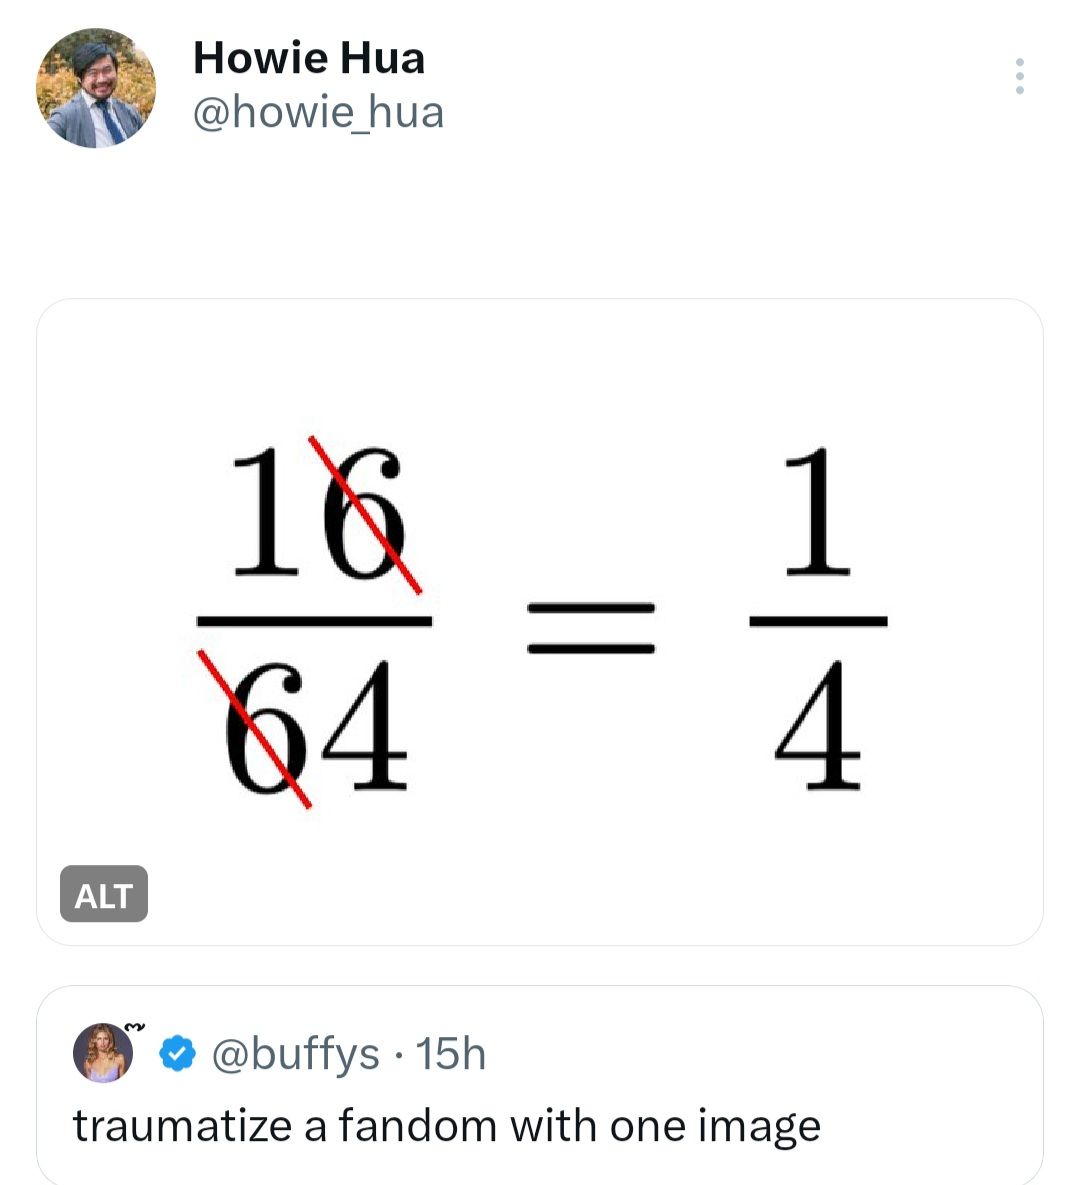Click the crossed-out 6 in the numerator 16
Screen dimensions: 1080x1185
coord(367,512)
